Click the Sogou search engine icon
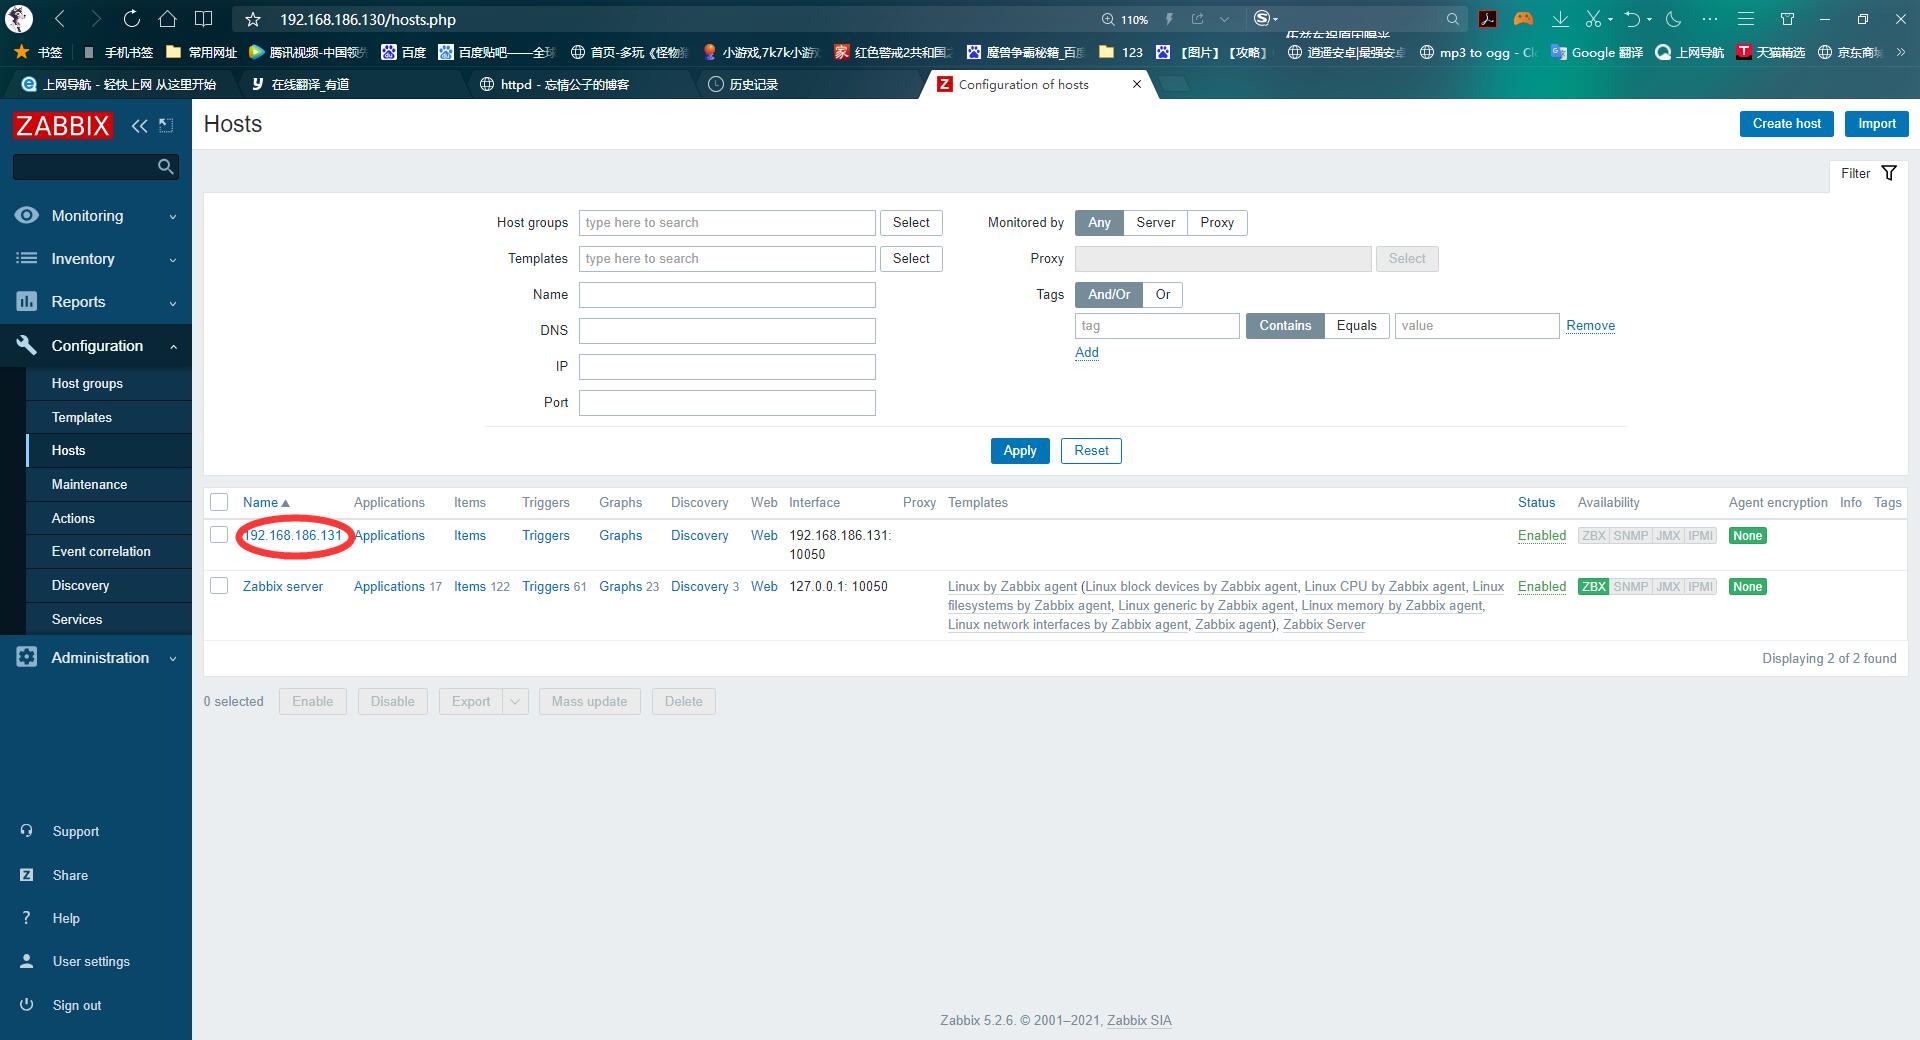The height and width of the screenshot is (1040, 1920). pos(1264,19)
